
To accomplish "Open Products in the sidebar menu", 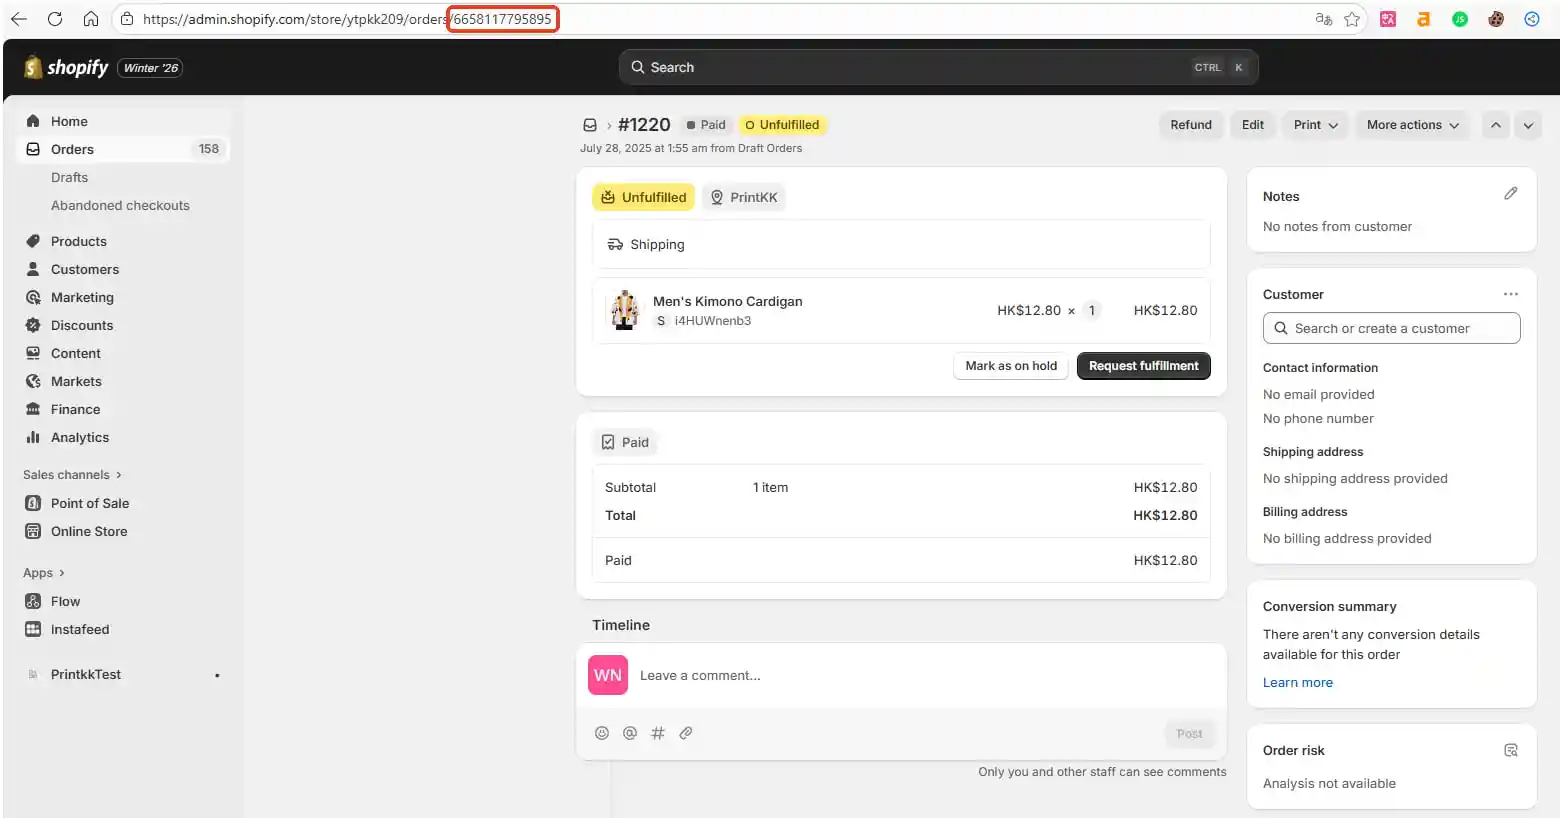I will click(x=78, y=241).
